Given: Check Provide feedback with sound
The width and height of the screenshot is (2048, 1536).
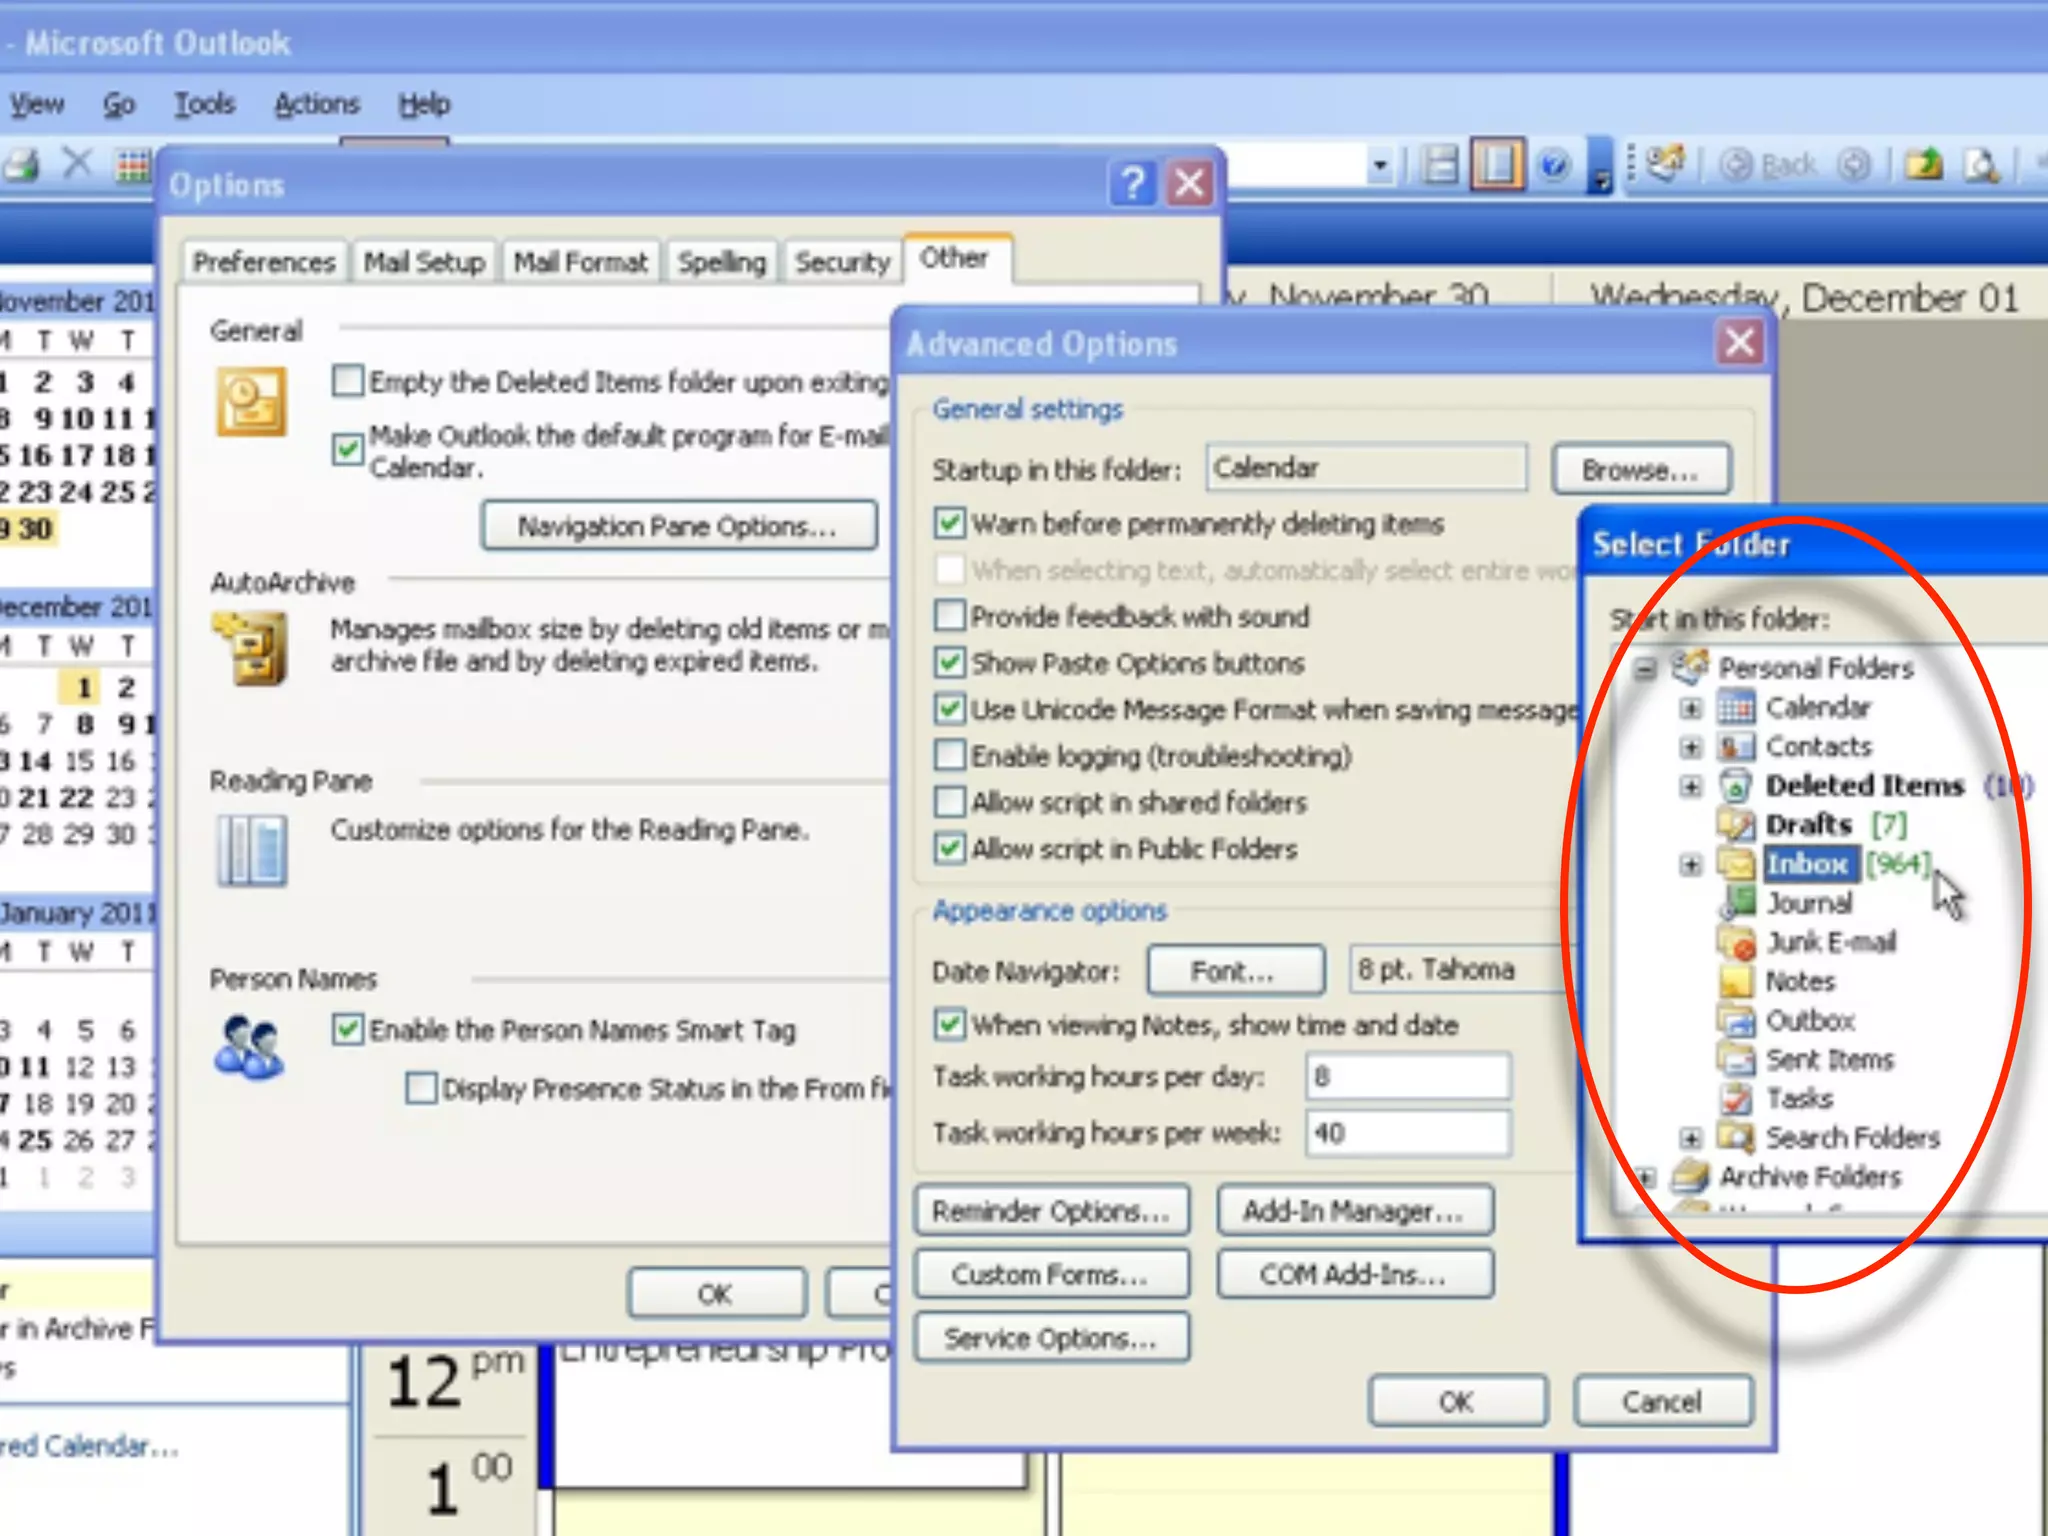Looking at the screenshot, I should [949, 616].
